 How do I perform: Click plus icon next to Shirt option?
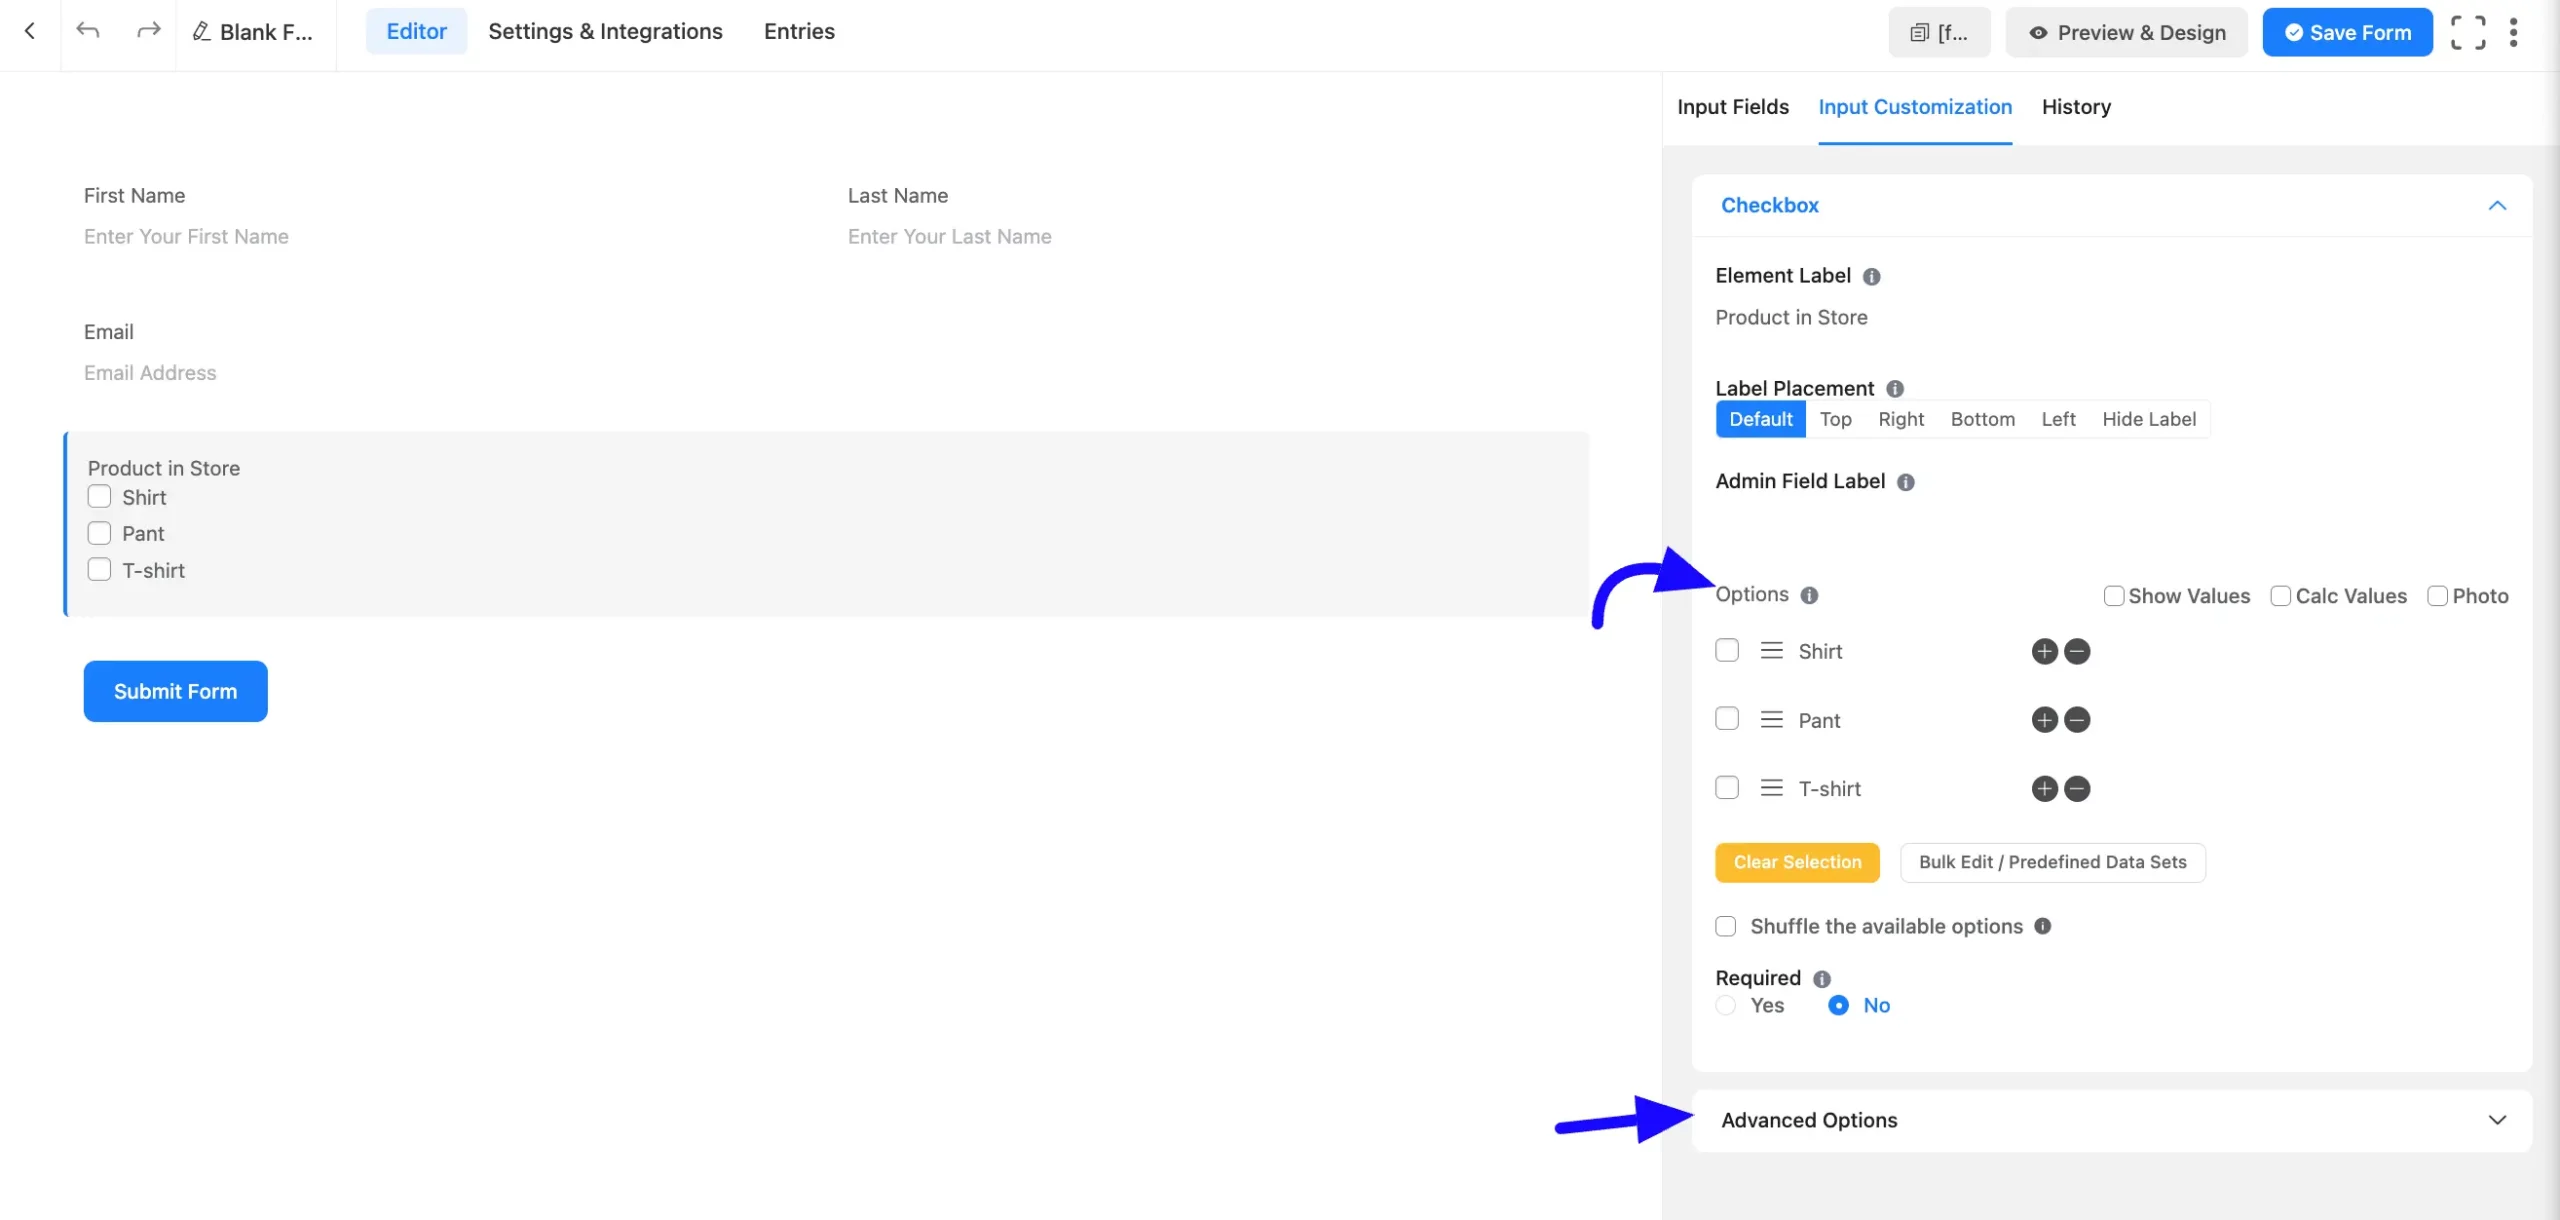pyautogui.click(x=2044, y=652)
